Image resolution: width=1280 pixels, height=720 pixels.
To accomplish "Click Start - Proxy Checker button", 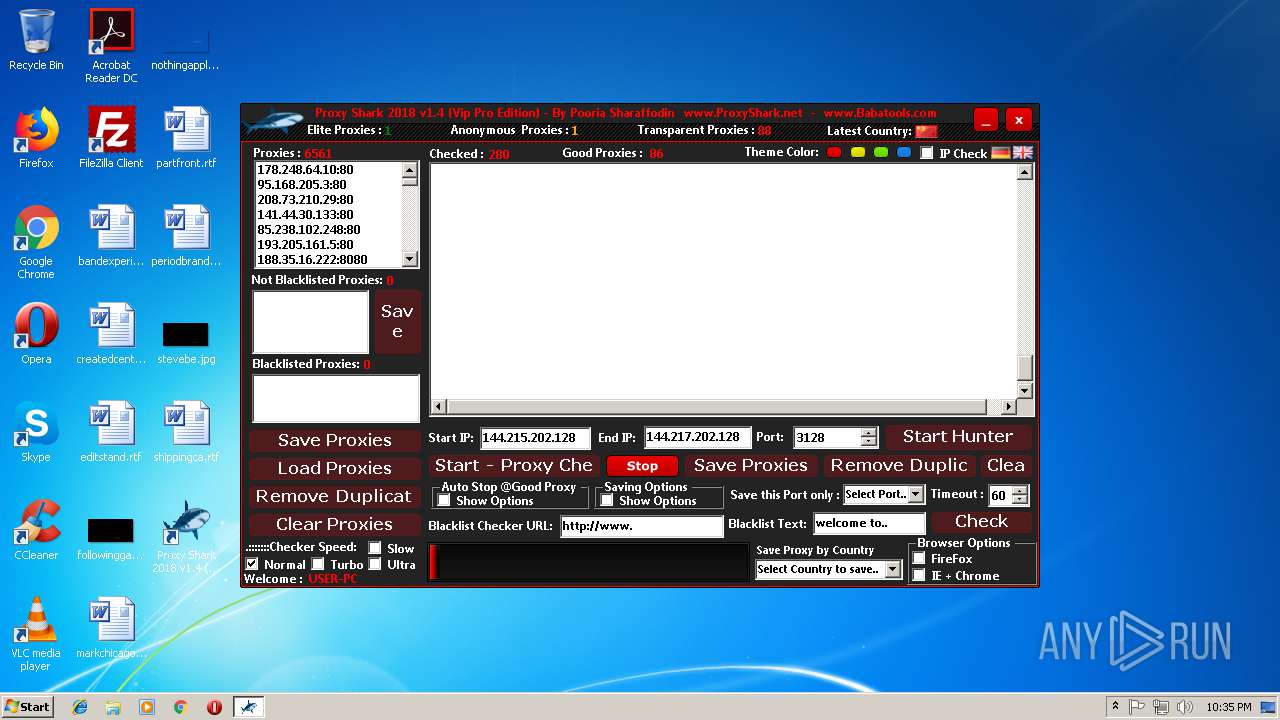I will (x=514, y=465).
